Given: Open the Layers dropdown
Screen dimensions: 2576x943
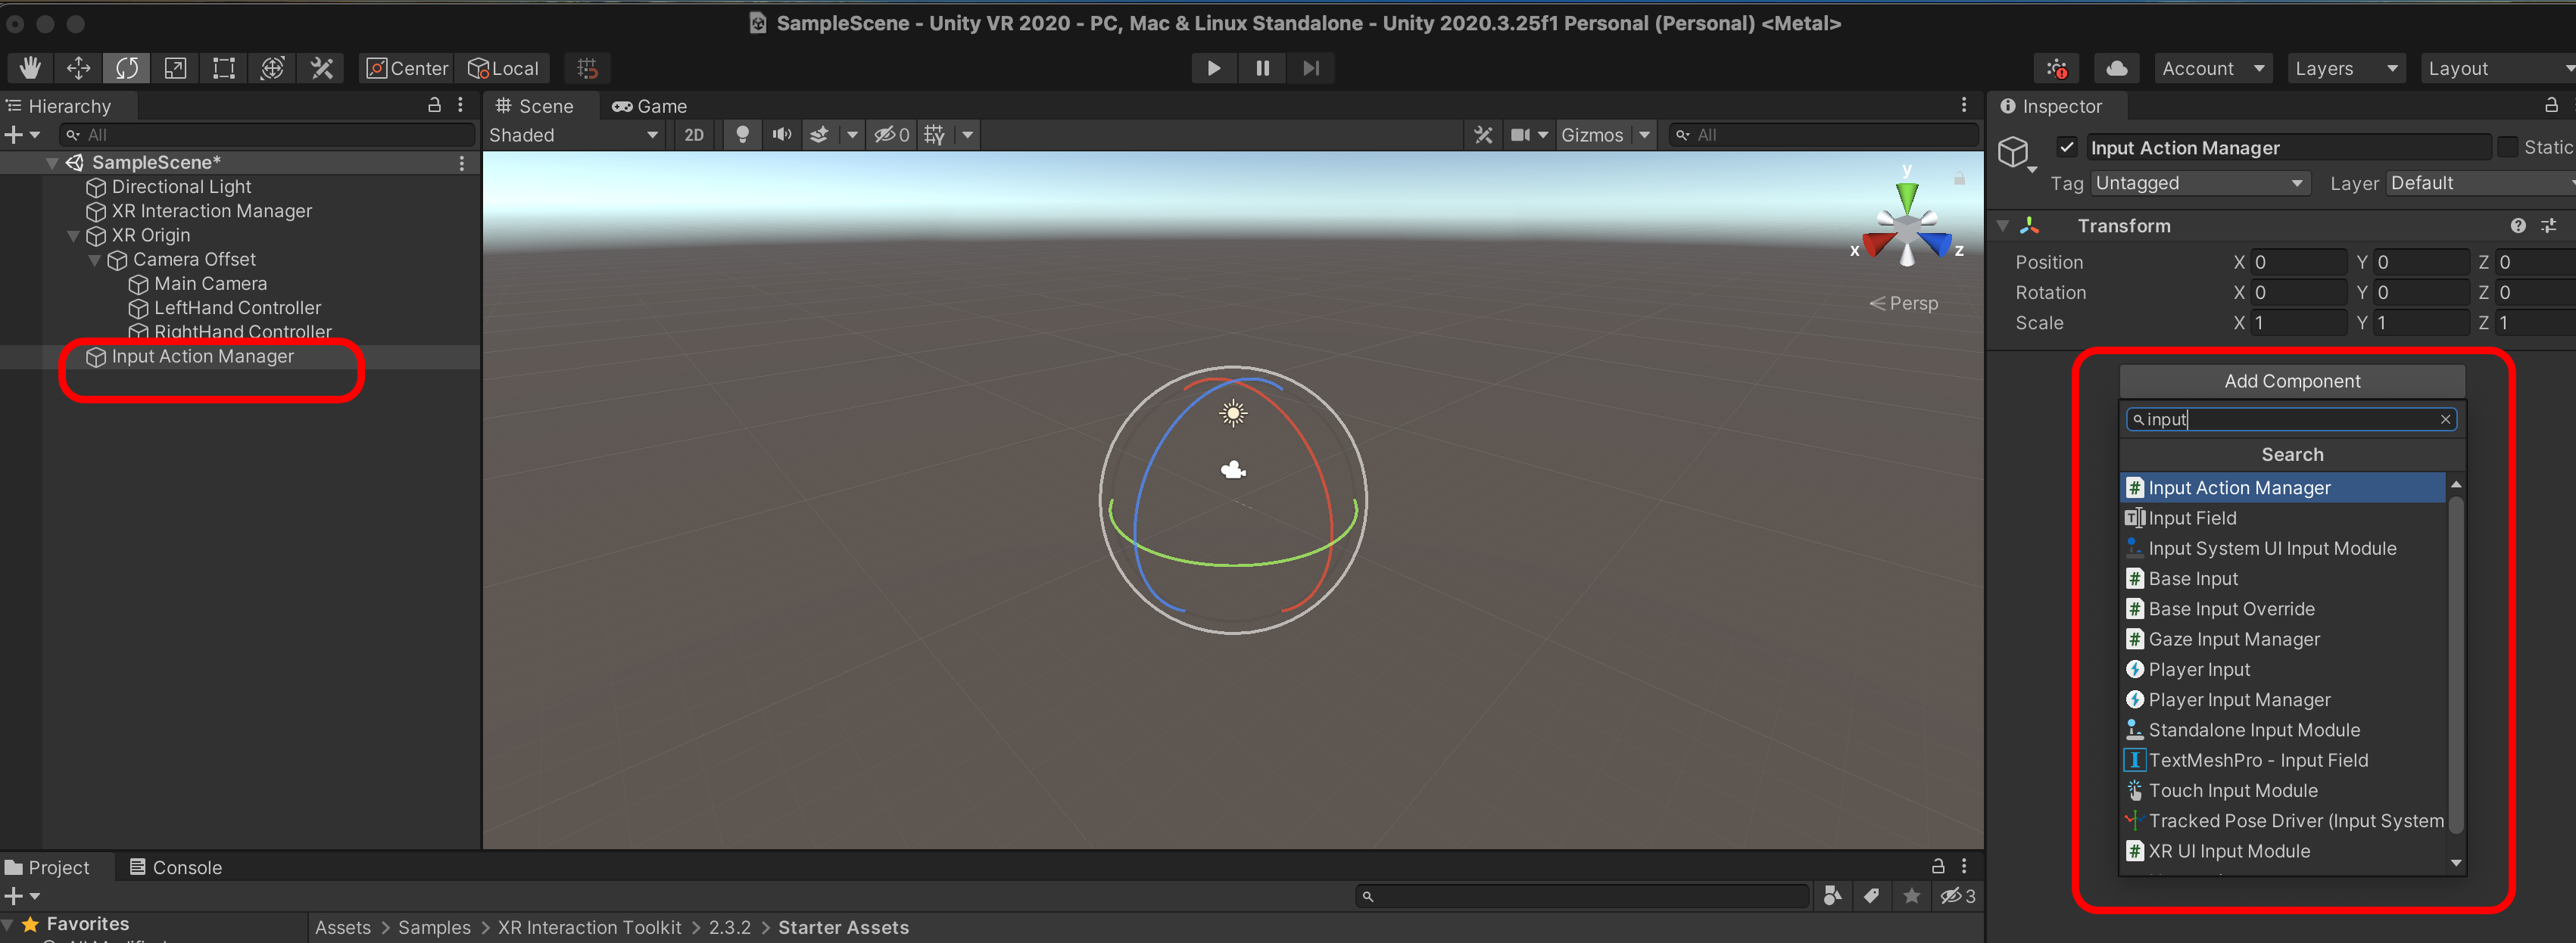Looking at the screenshot, I should 2345,68.
